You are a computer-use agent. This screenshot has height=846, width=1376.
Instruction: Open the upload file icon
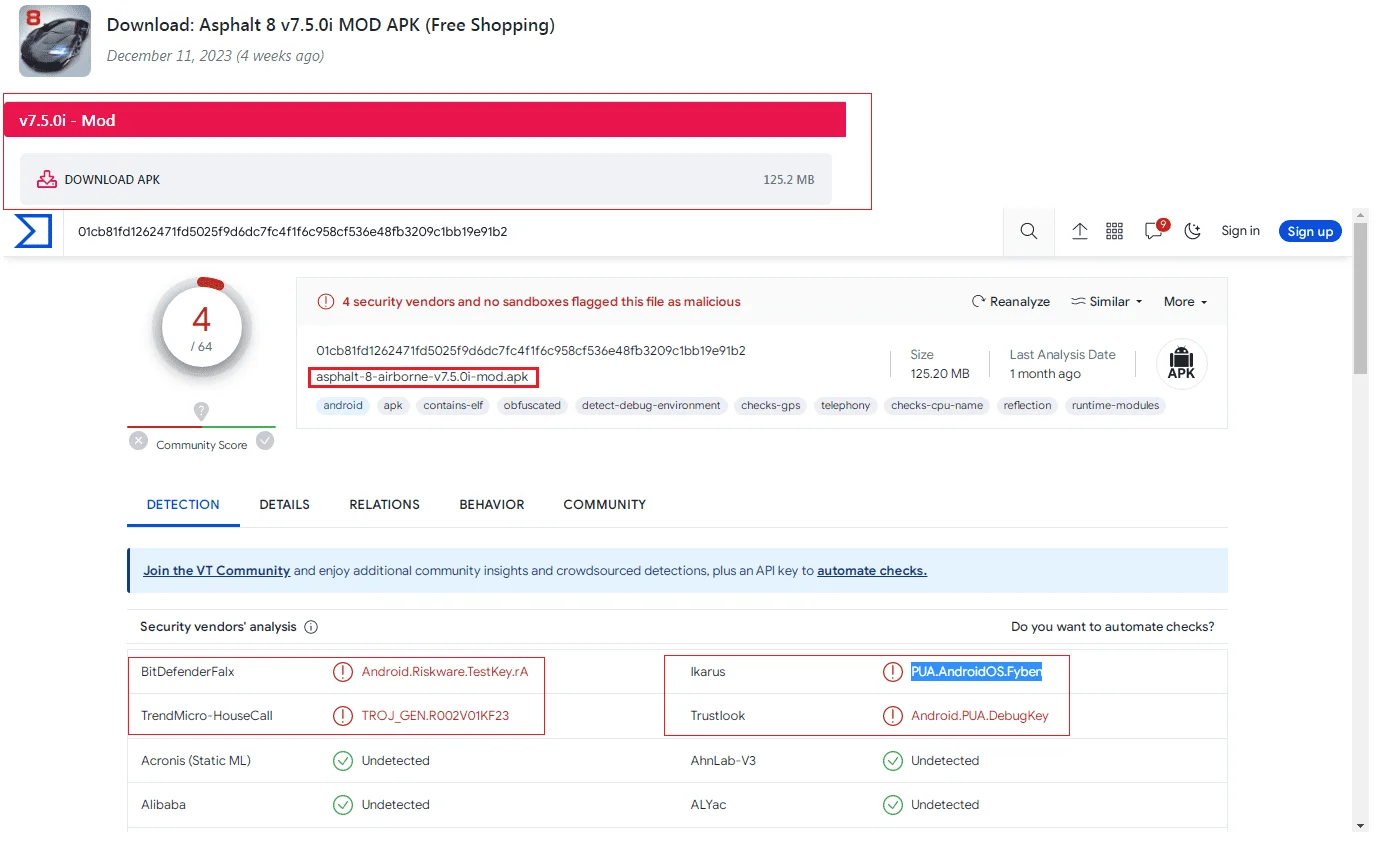pos(1080,231)
